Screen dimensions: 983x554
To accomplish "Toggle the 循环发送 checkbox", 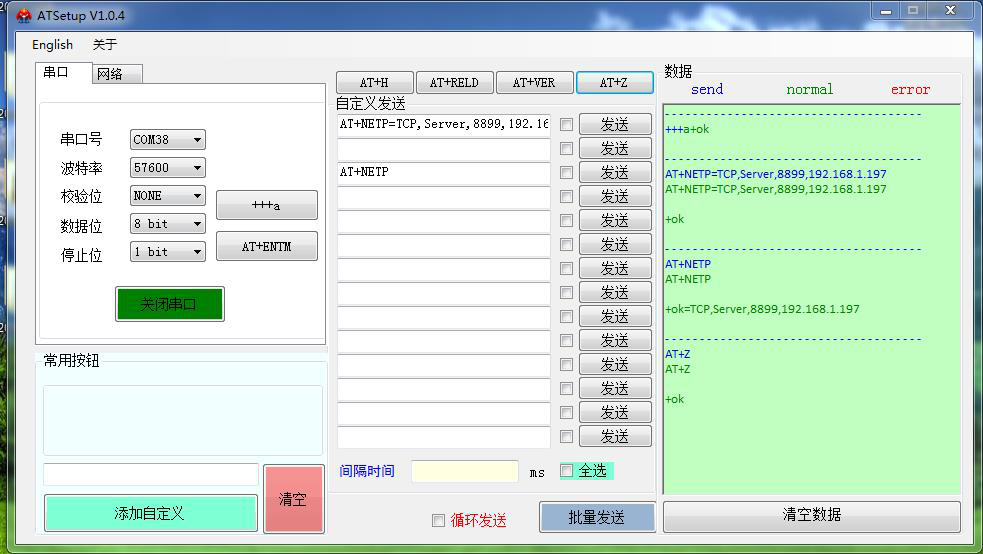I will (x=438, y=520).
